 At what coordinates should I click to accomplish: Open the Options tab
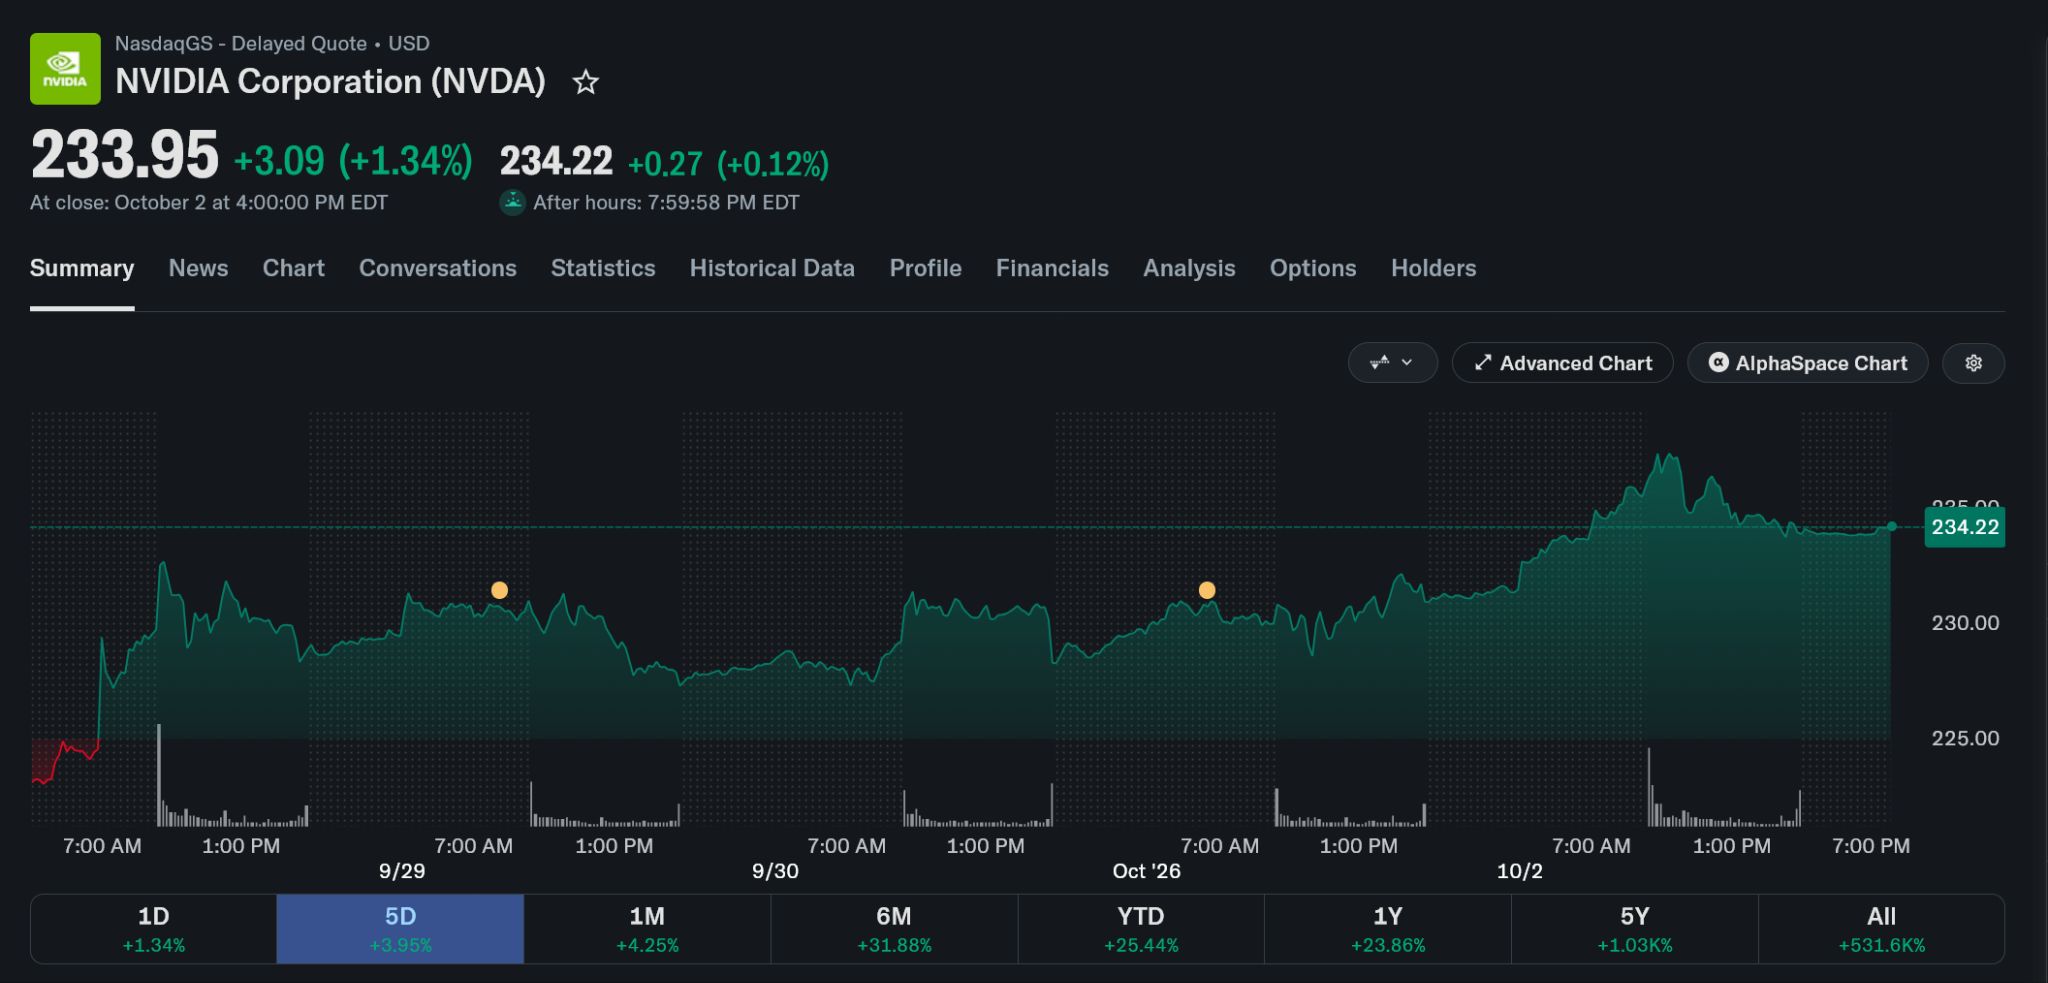coord(1313,268)
